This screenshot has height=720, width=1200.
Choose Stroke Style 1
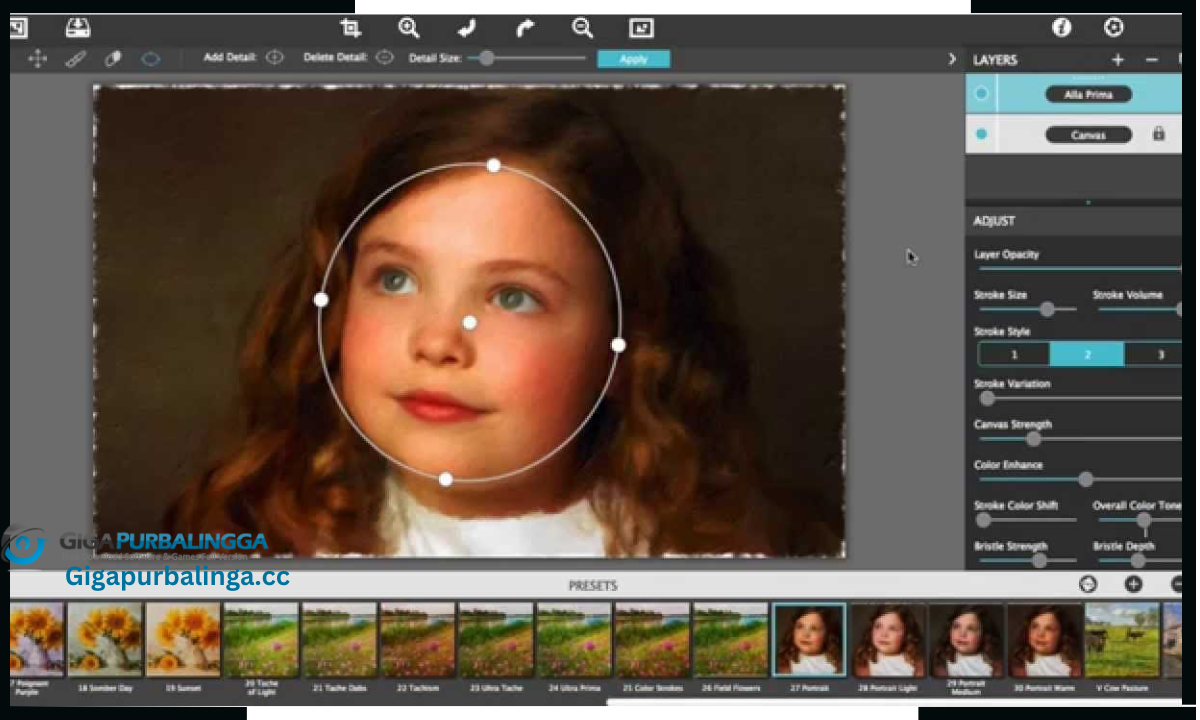click(x=1014, y=354)
